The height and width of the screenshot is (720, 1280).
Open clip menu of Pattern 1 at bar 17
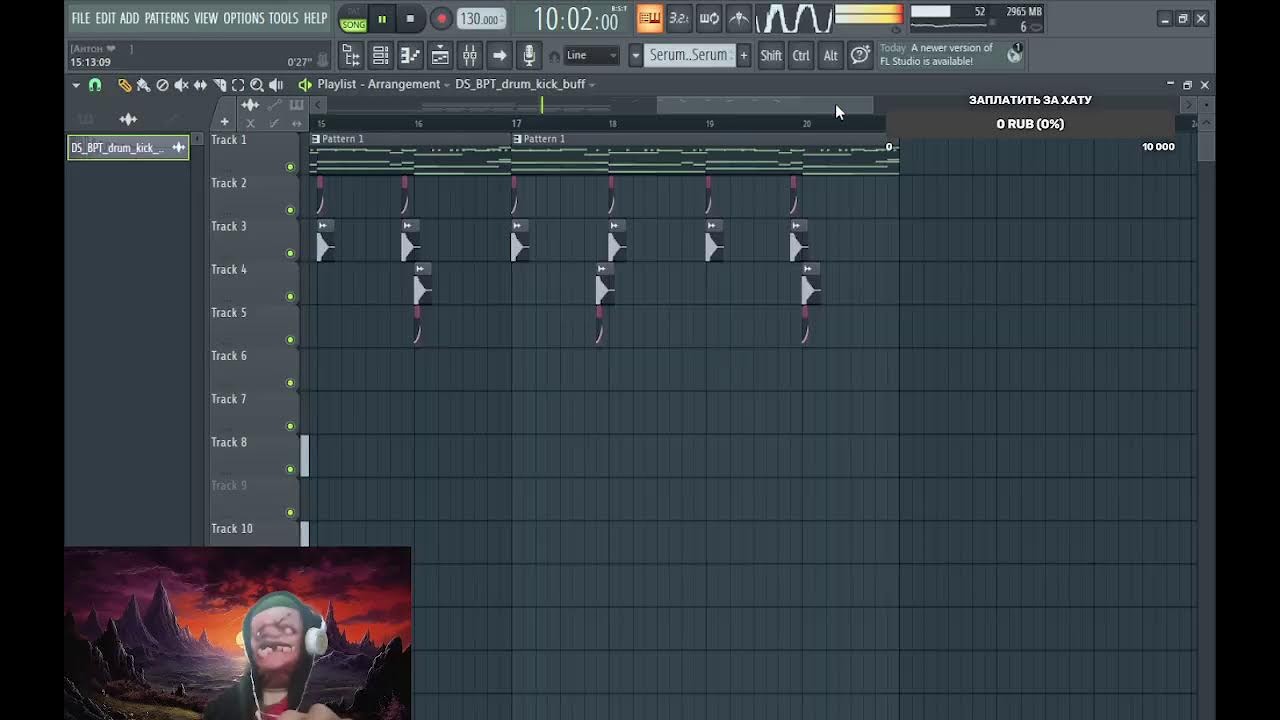tap(517, 139)
